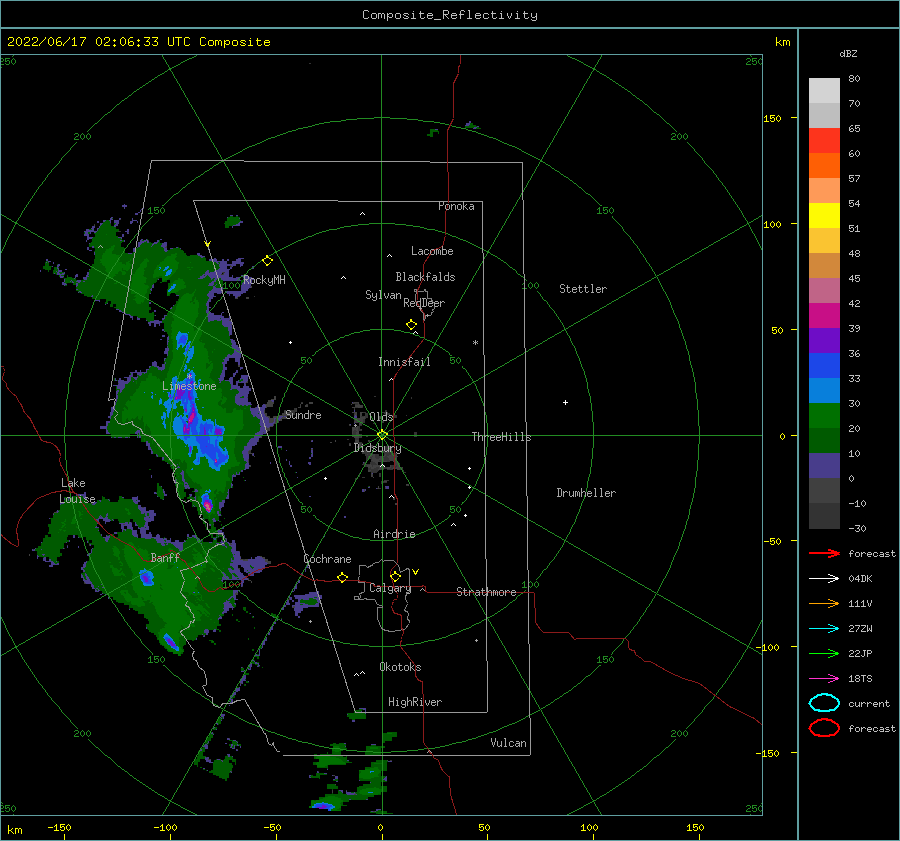Select the light blue 30-33 dBZ swatch
This screenshot has height=841, width=900.
(x=824, y=390)
